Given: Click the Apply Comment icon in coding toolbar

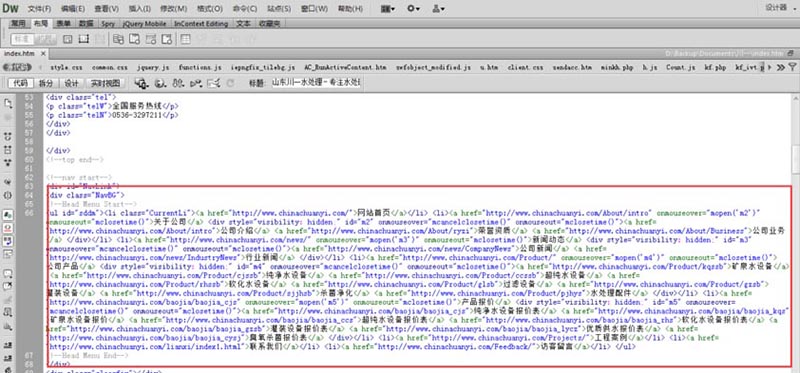Looking at the screenshot, I should (8, 273).
